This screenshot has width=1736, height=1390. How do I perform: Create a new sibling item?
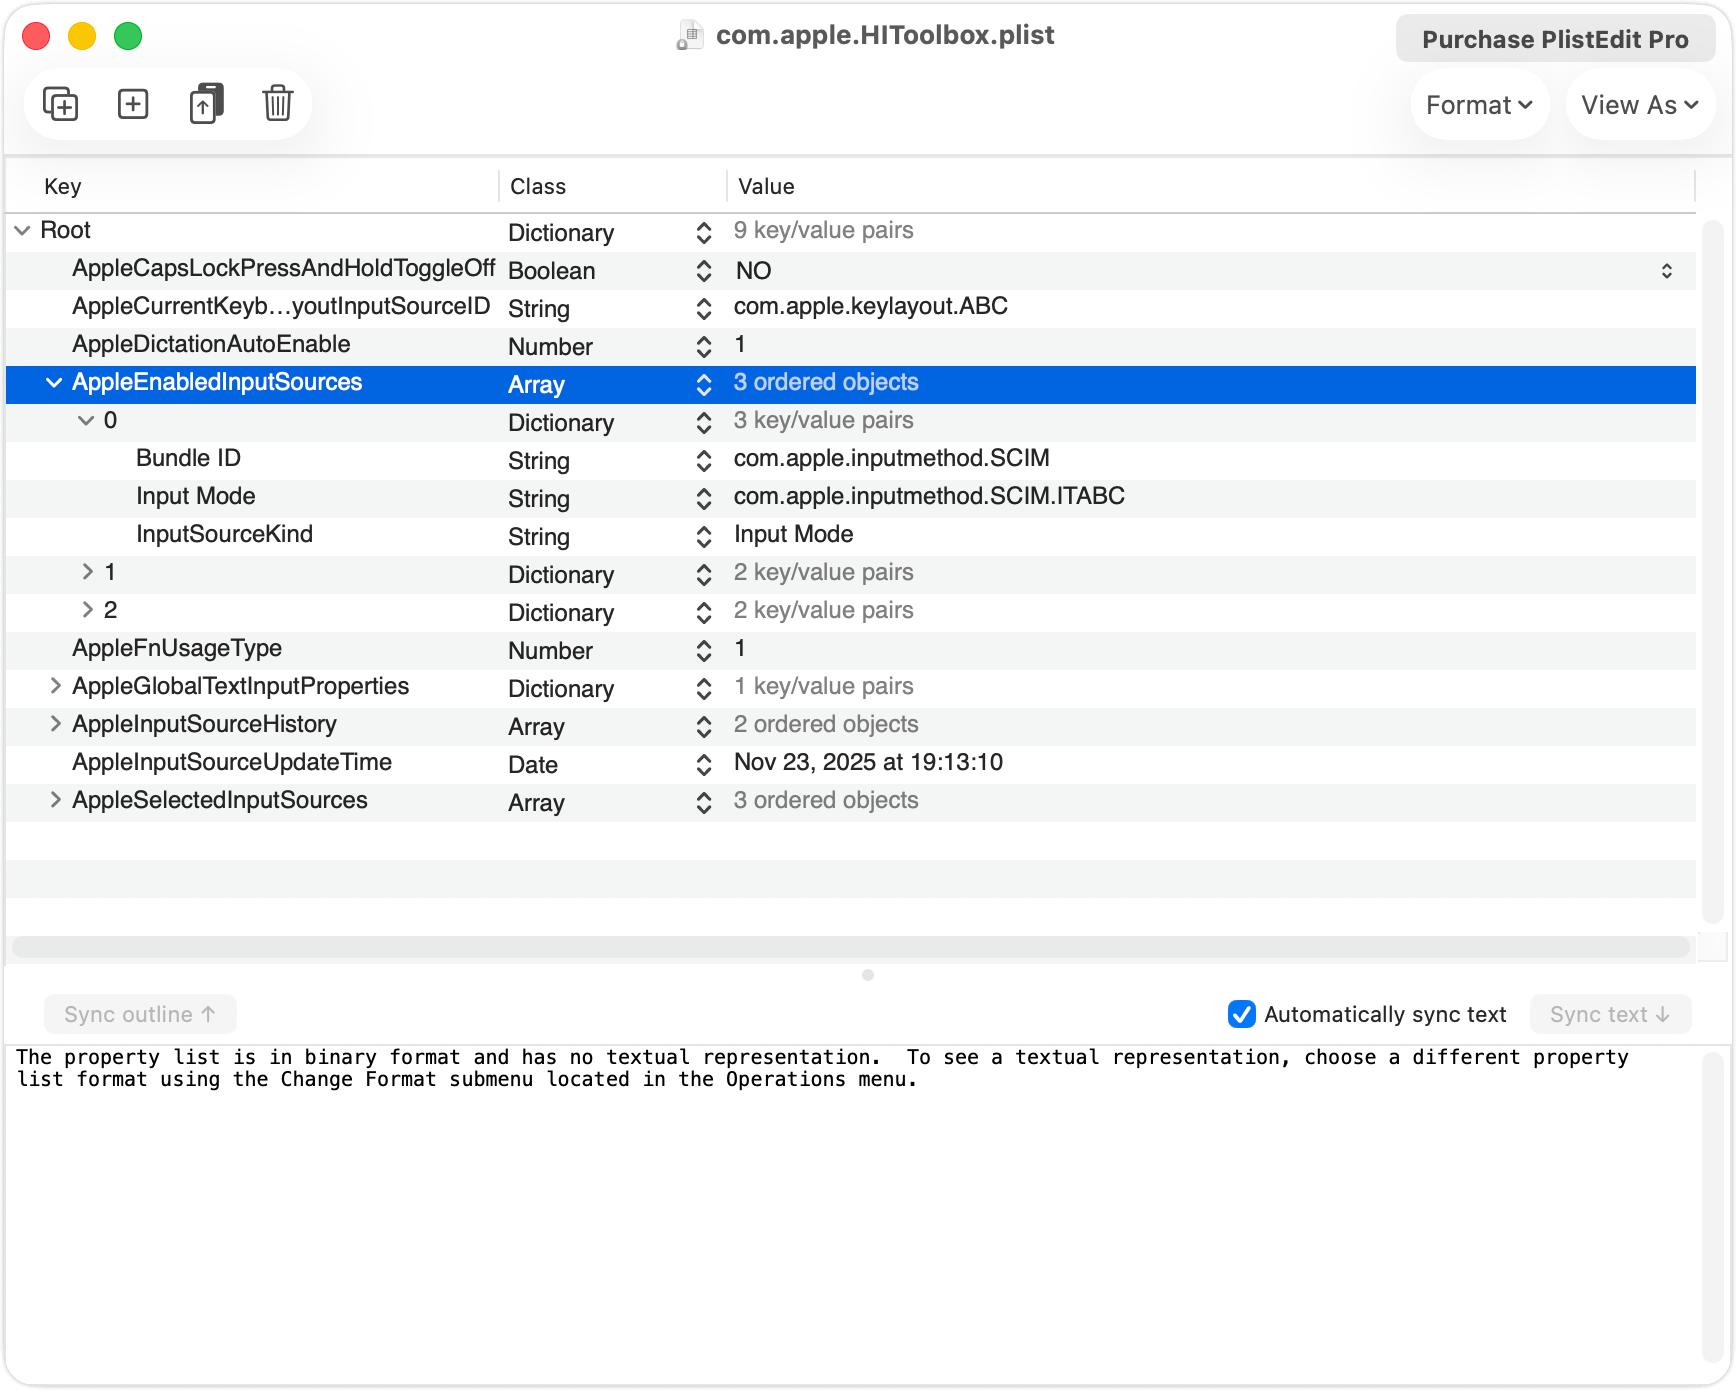pos(58,103)
